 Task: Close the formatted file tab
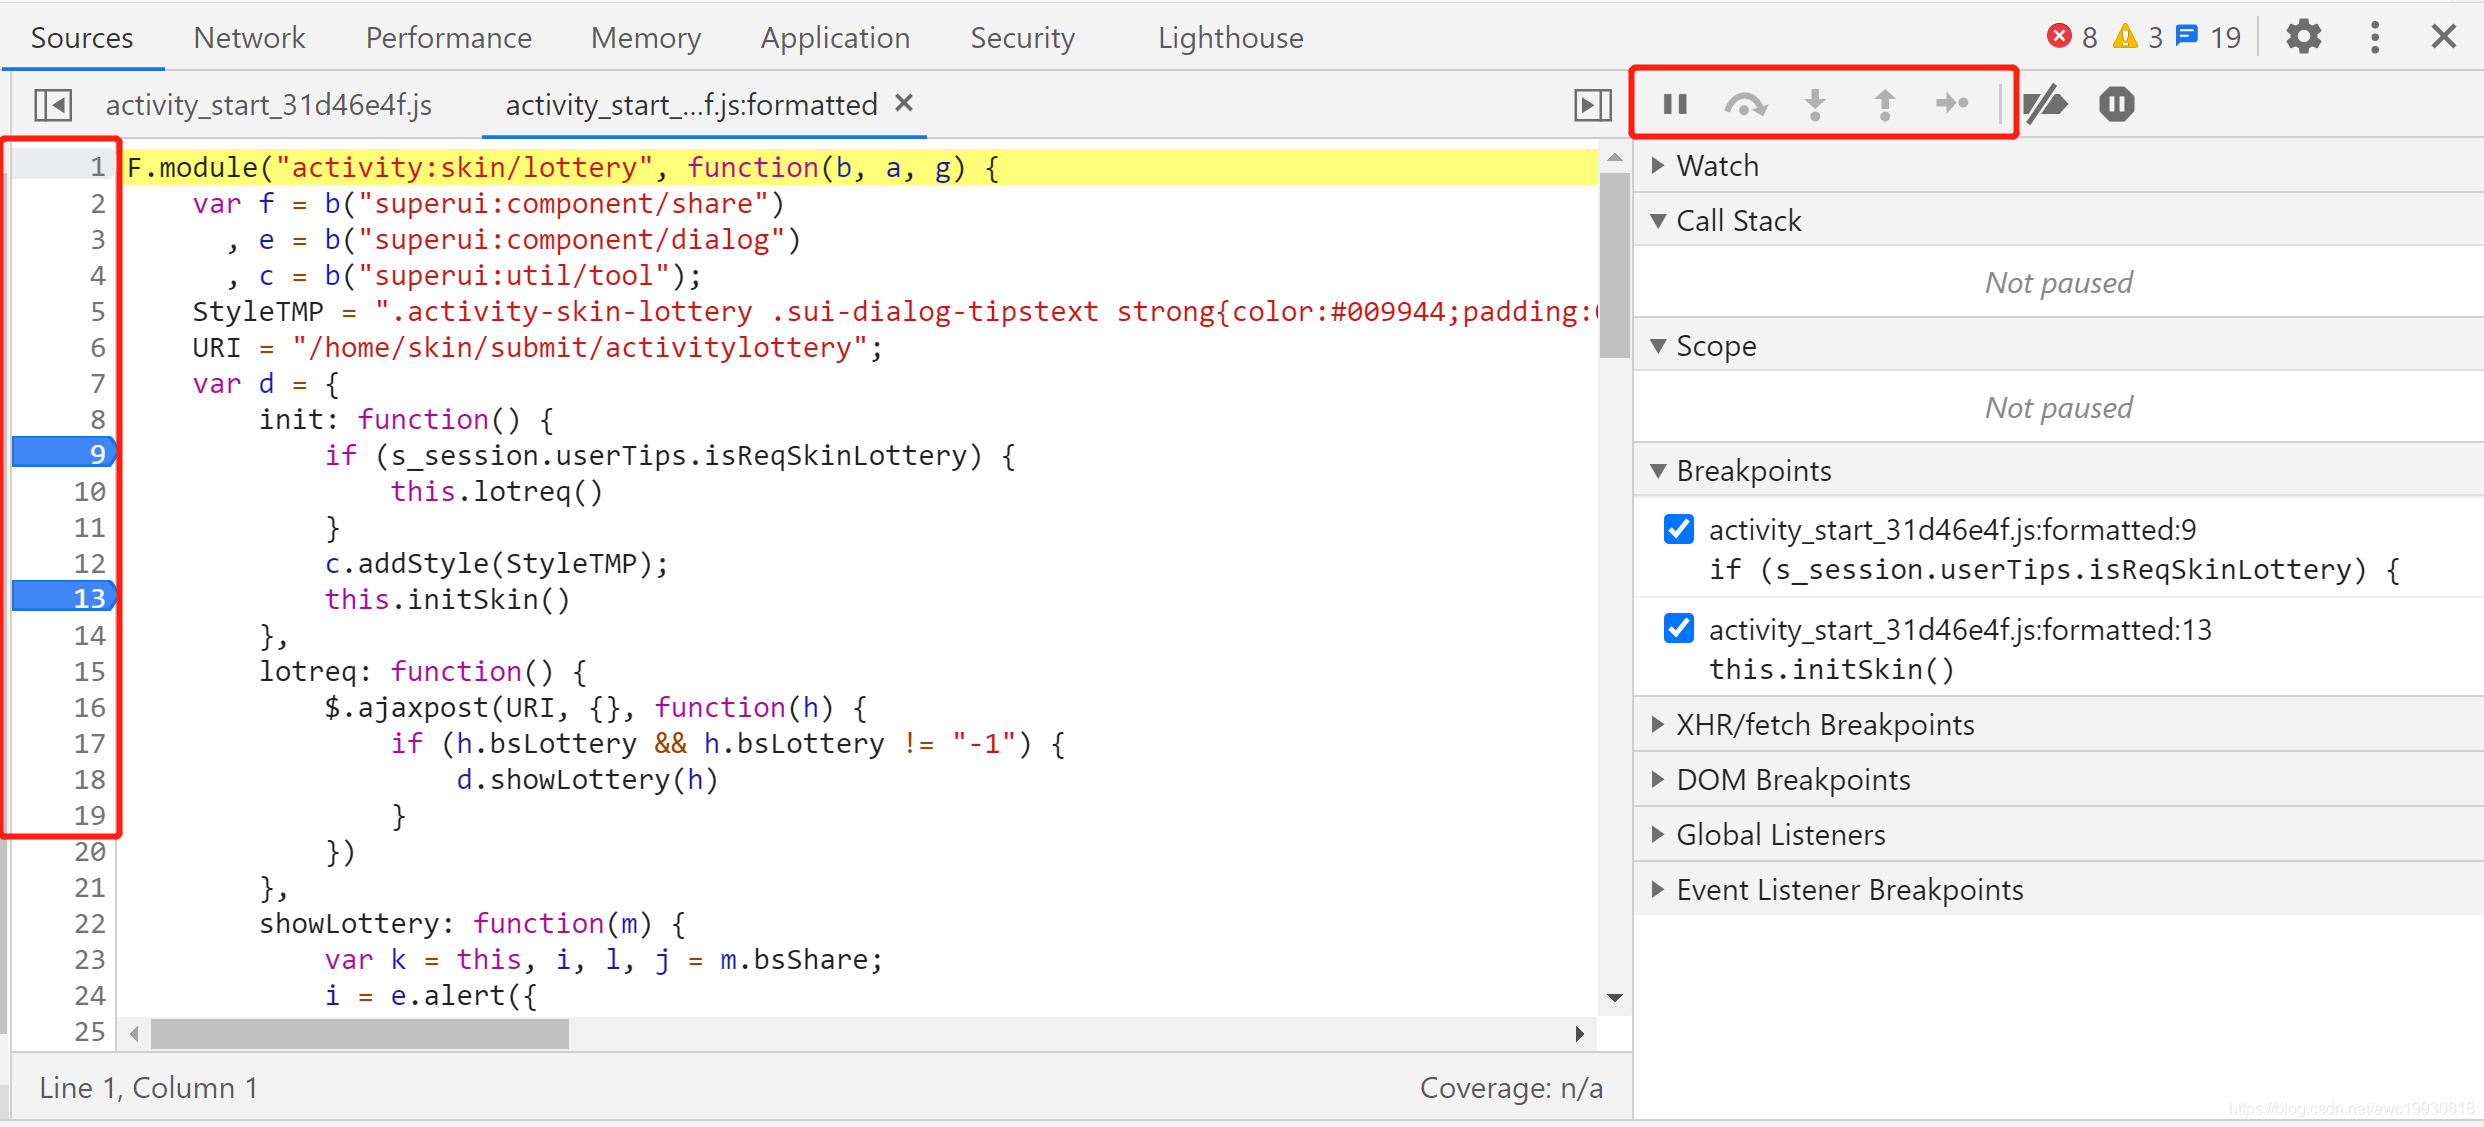pyautogui.click(x=904, y=103)
